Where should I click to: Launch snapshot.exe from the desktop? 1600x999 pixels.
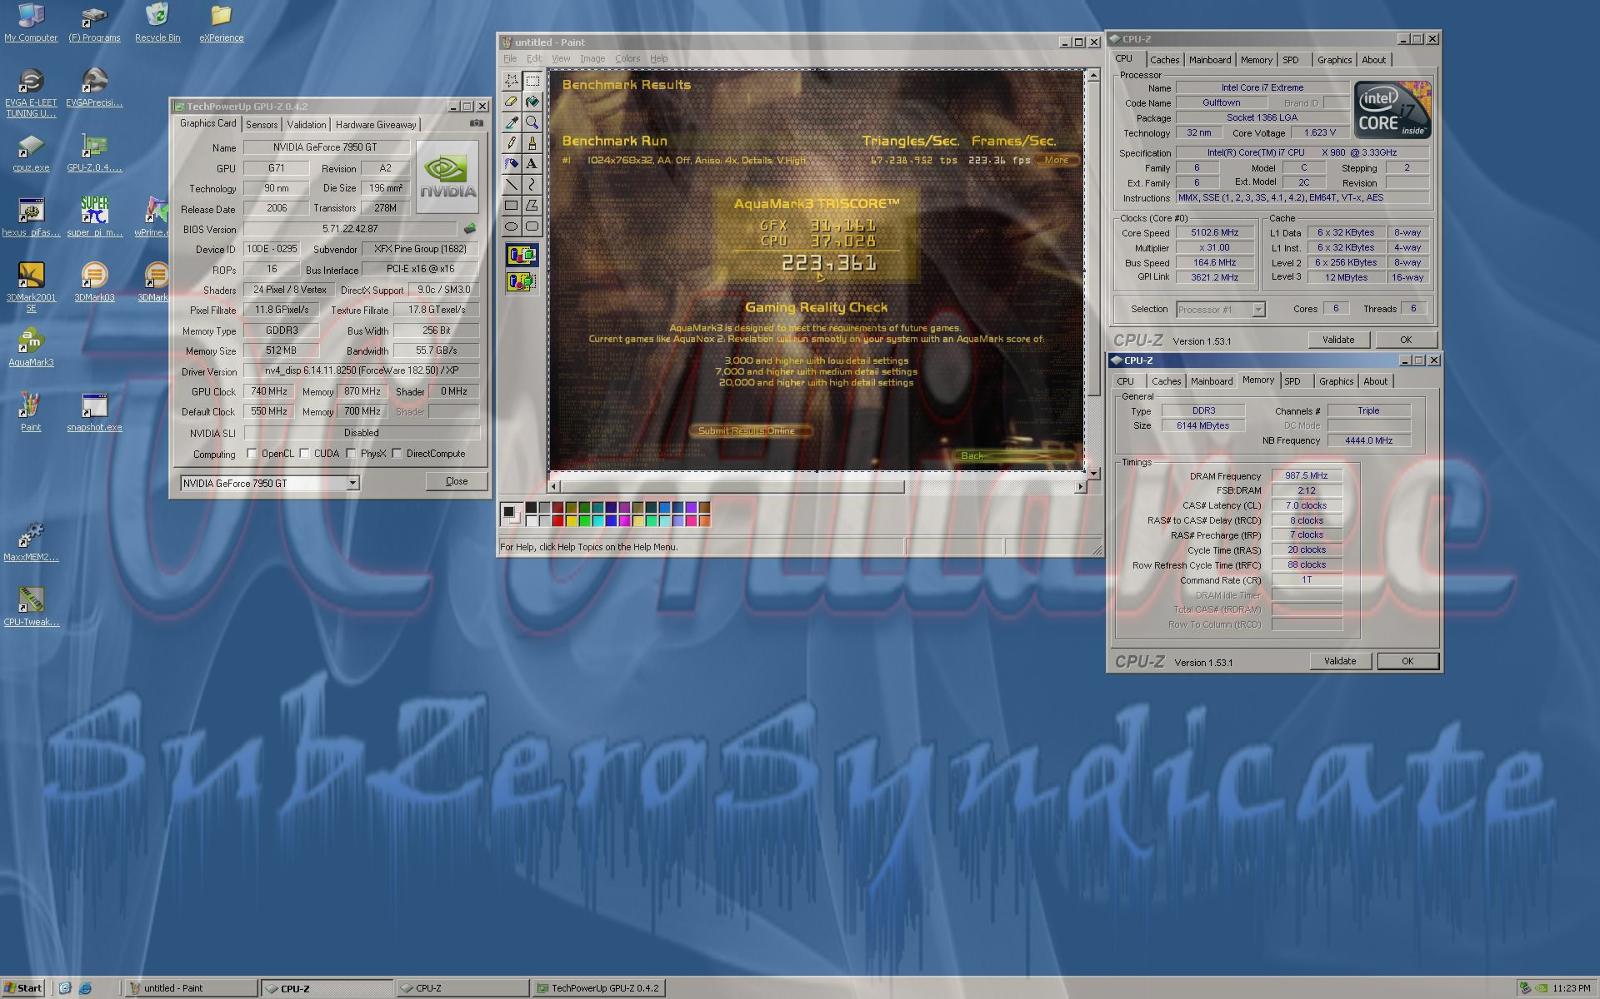[x=94, y=411]
